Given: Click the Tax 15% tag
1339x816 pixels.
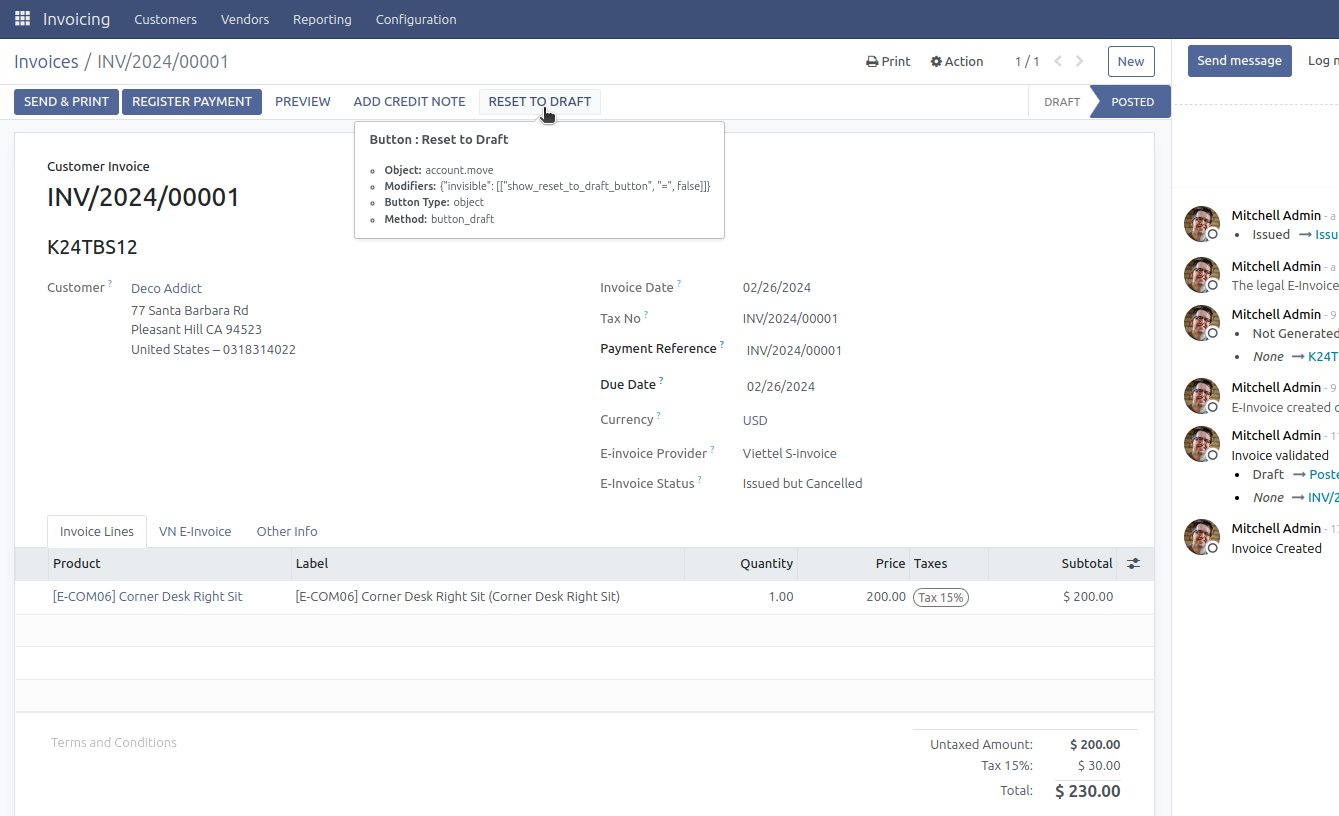Looking at the screenshot, I should pos(940,597).
